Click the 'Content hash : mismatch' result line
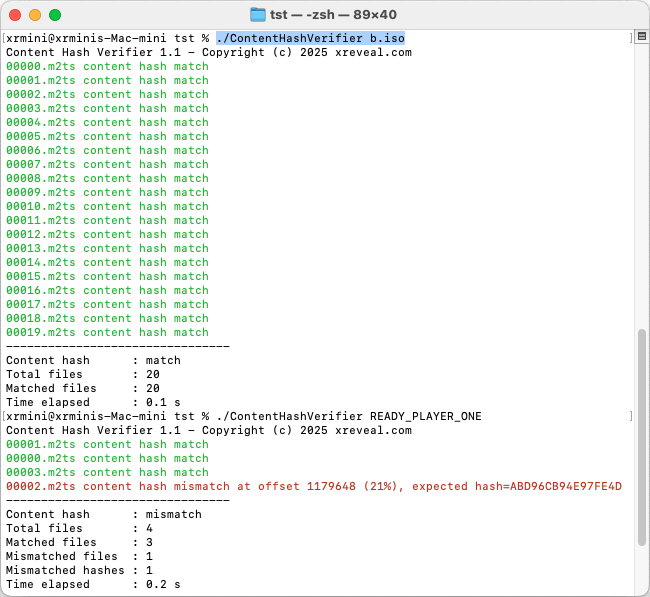The height and width of the screenshot is (597, 650). (x=103, y=514)
